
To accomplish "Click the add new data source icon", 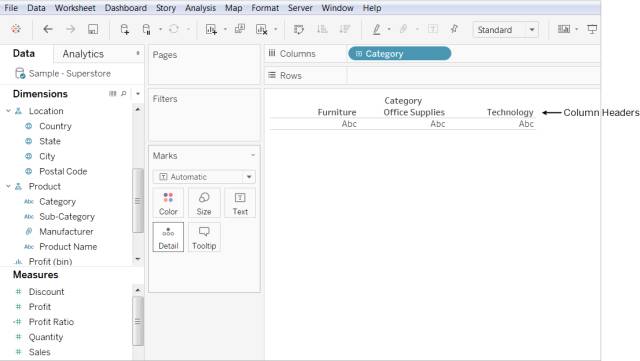I will (x=124, y=29).
